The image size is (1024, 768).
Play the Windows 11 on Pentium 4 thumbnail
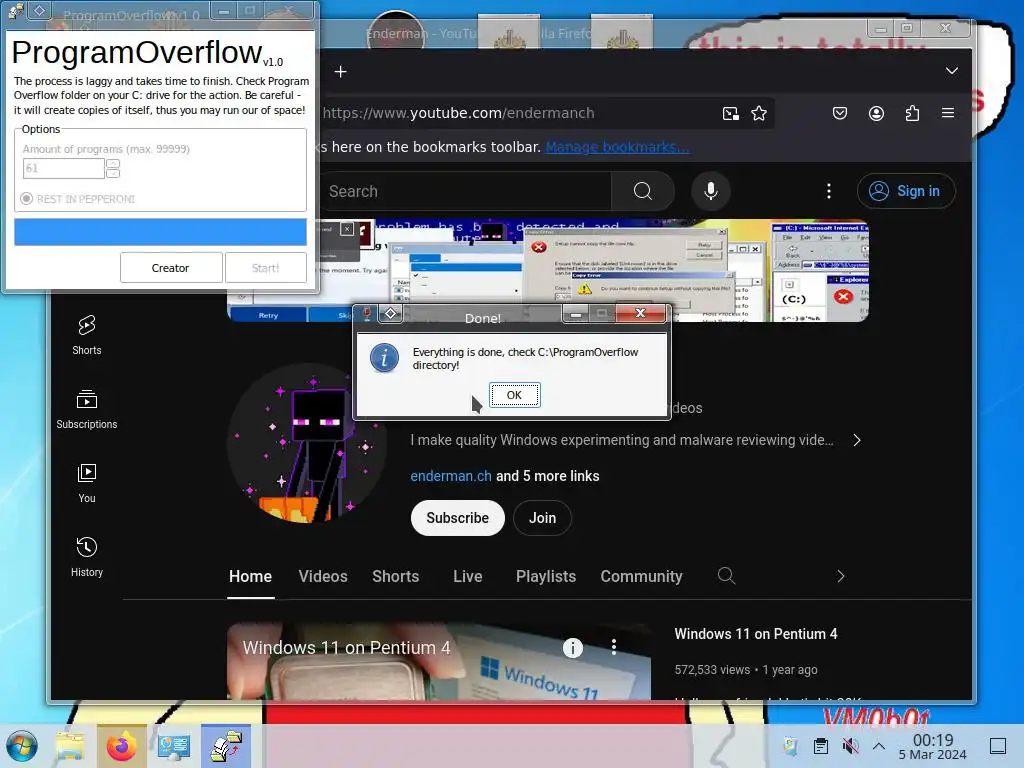(439, 661)
